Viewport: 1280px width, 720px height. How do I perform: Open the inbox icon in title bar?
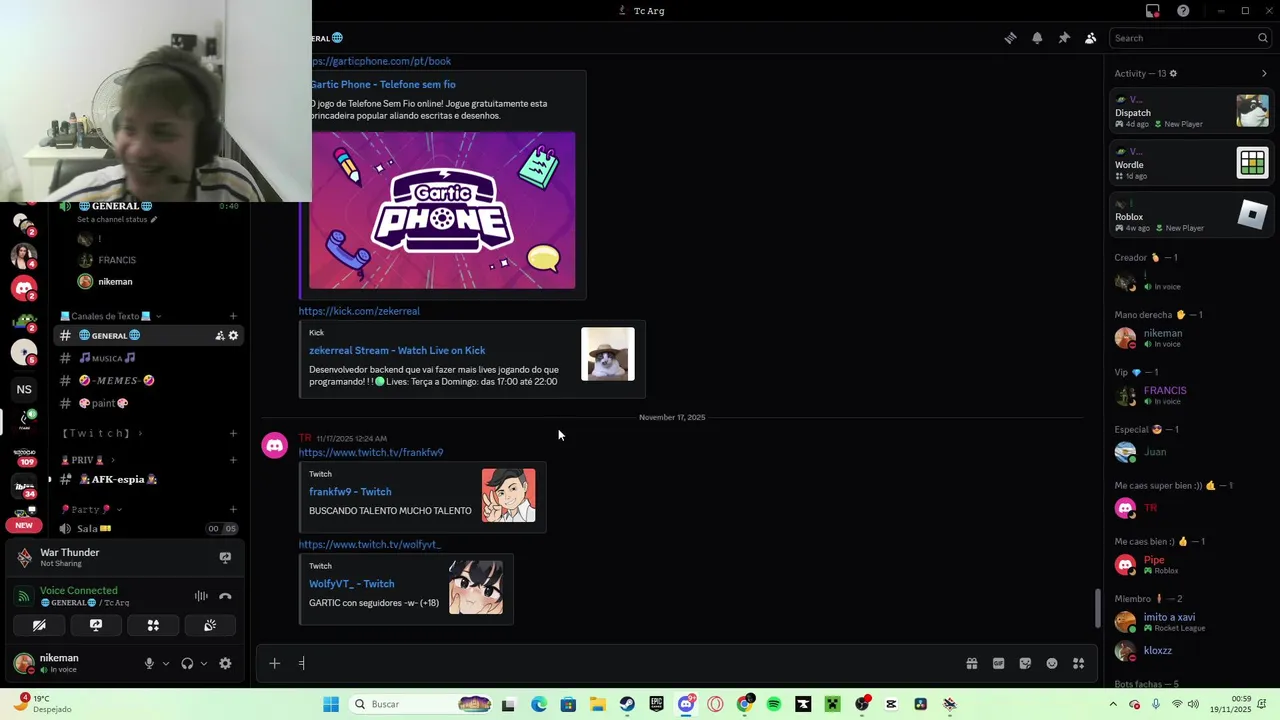point(1153,11)
